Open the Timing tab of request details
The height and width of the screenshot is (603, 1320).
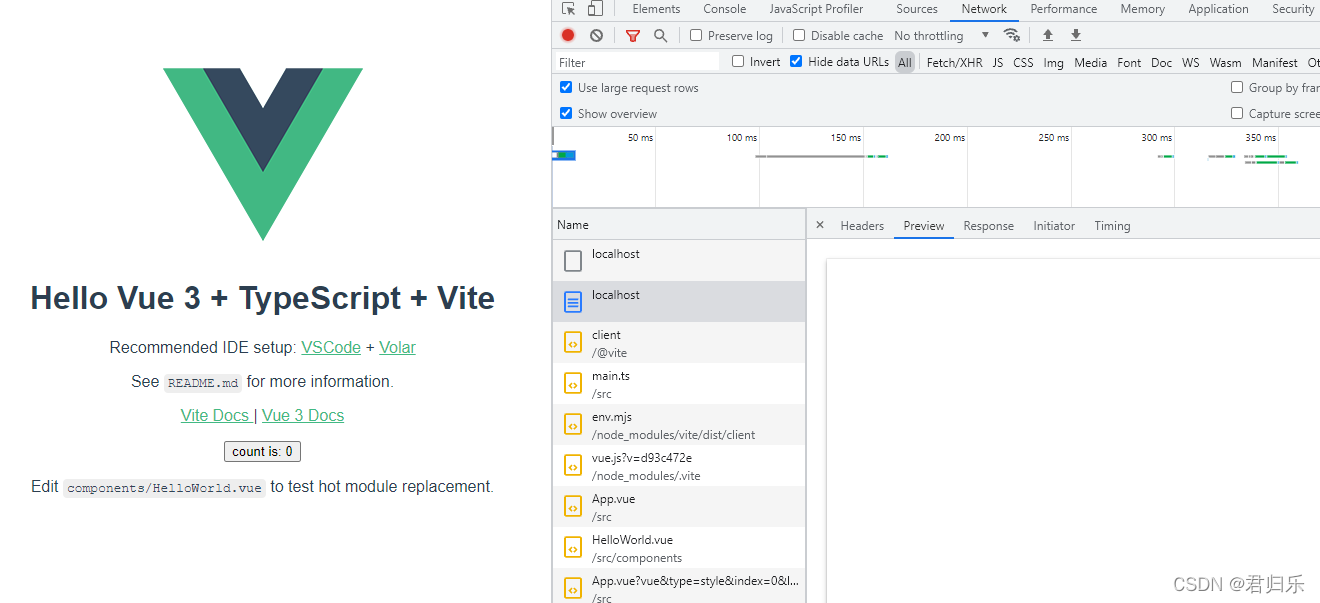point(1112,226)
